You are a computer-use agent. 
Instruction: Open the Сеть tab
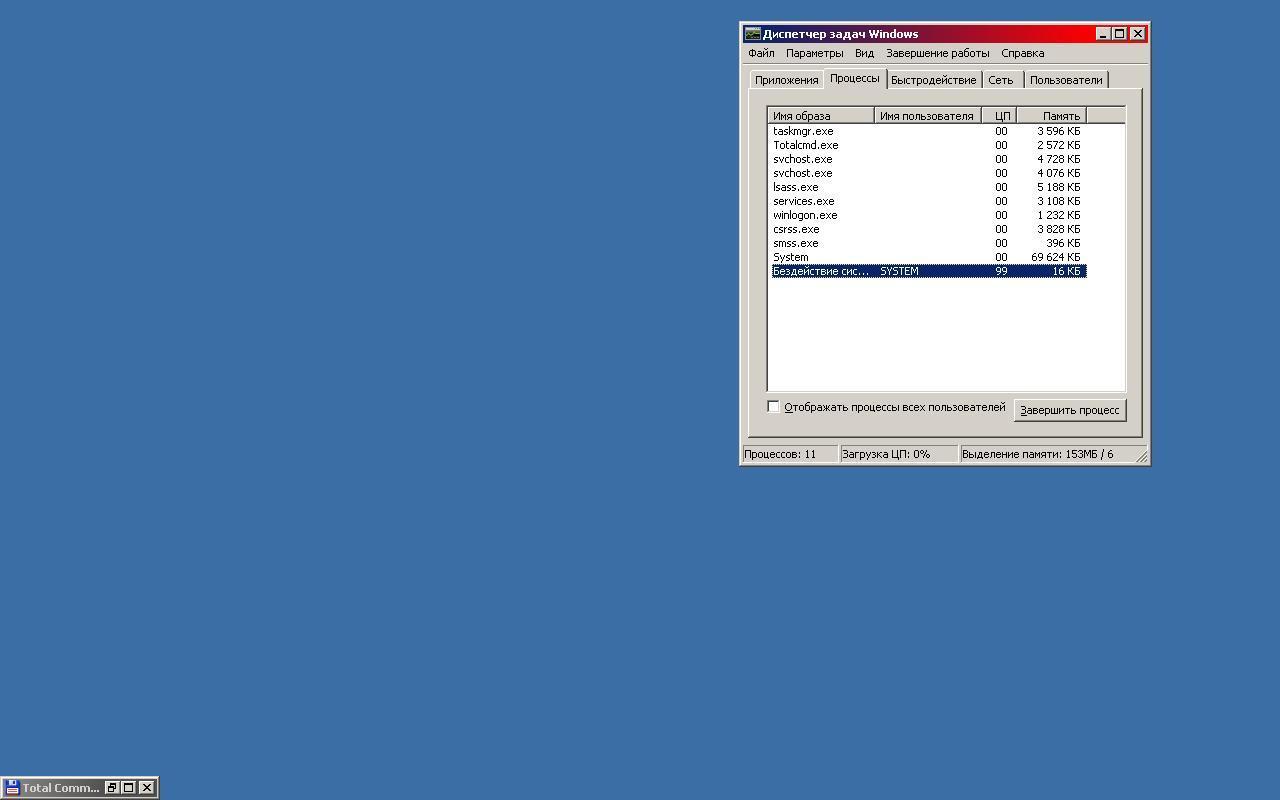[x=1001, y=80]
